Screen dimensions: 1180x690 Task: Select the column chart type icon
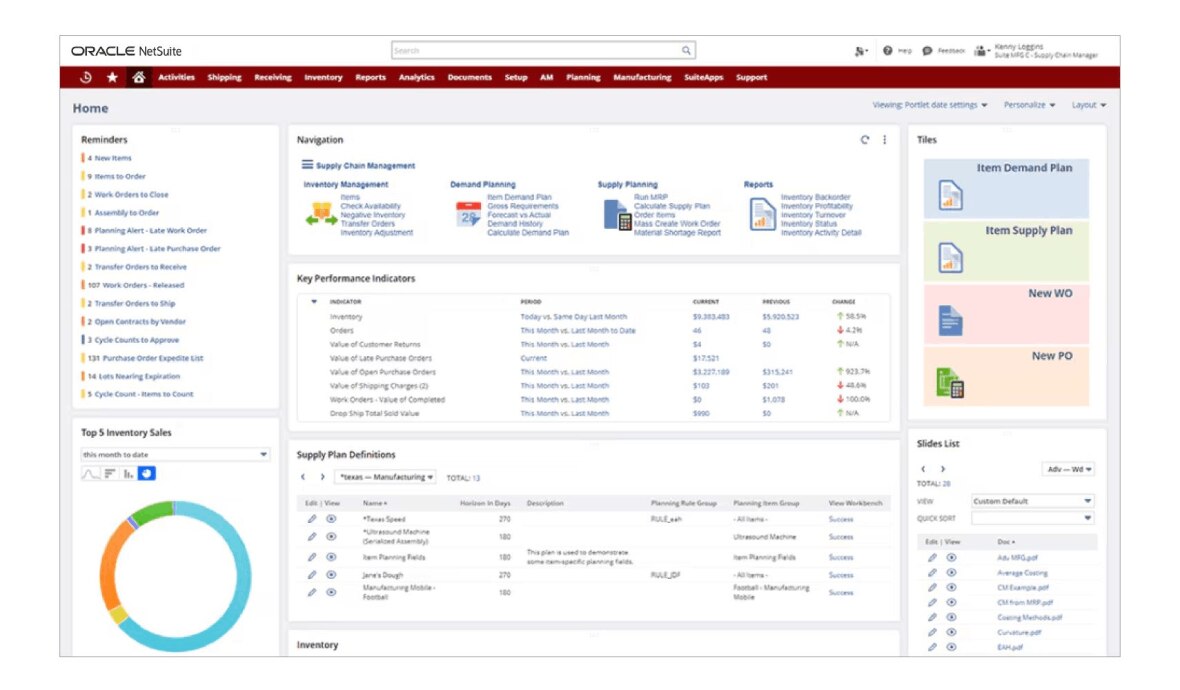(129, 473)
